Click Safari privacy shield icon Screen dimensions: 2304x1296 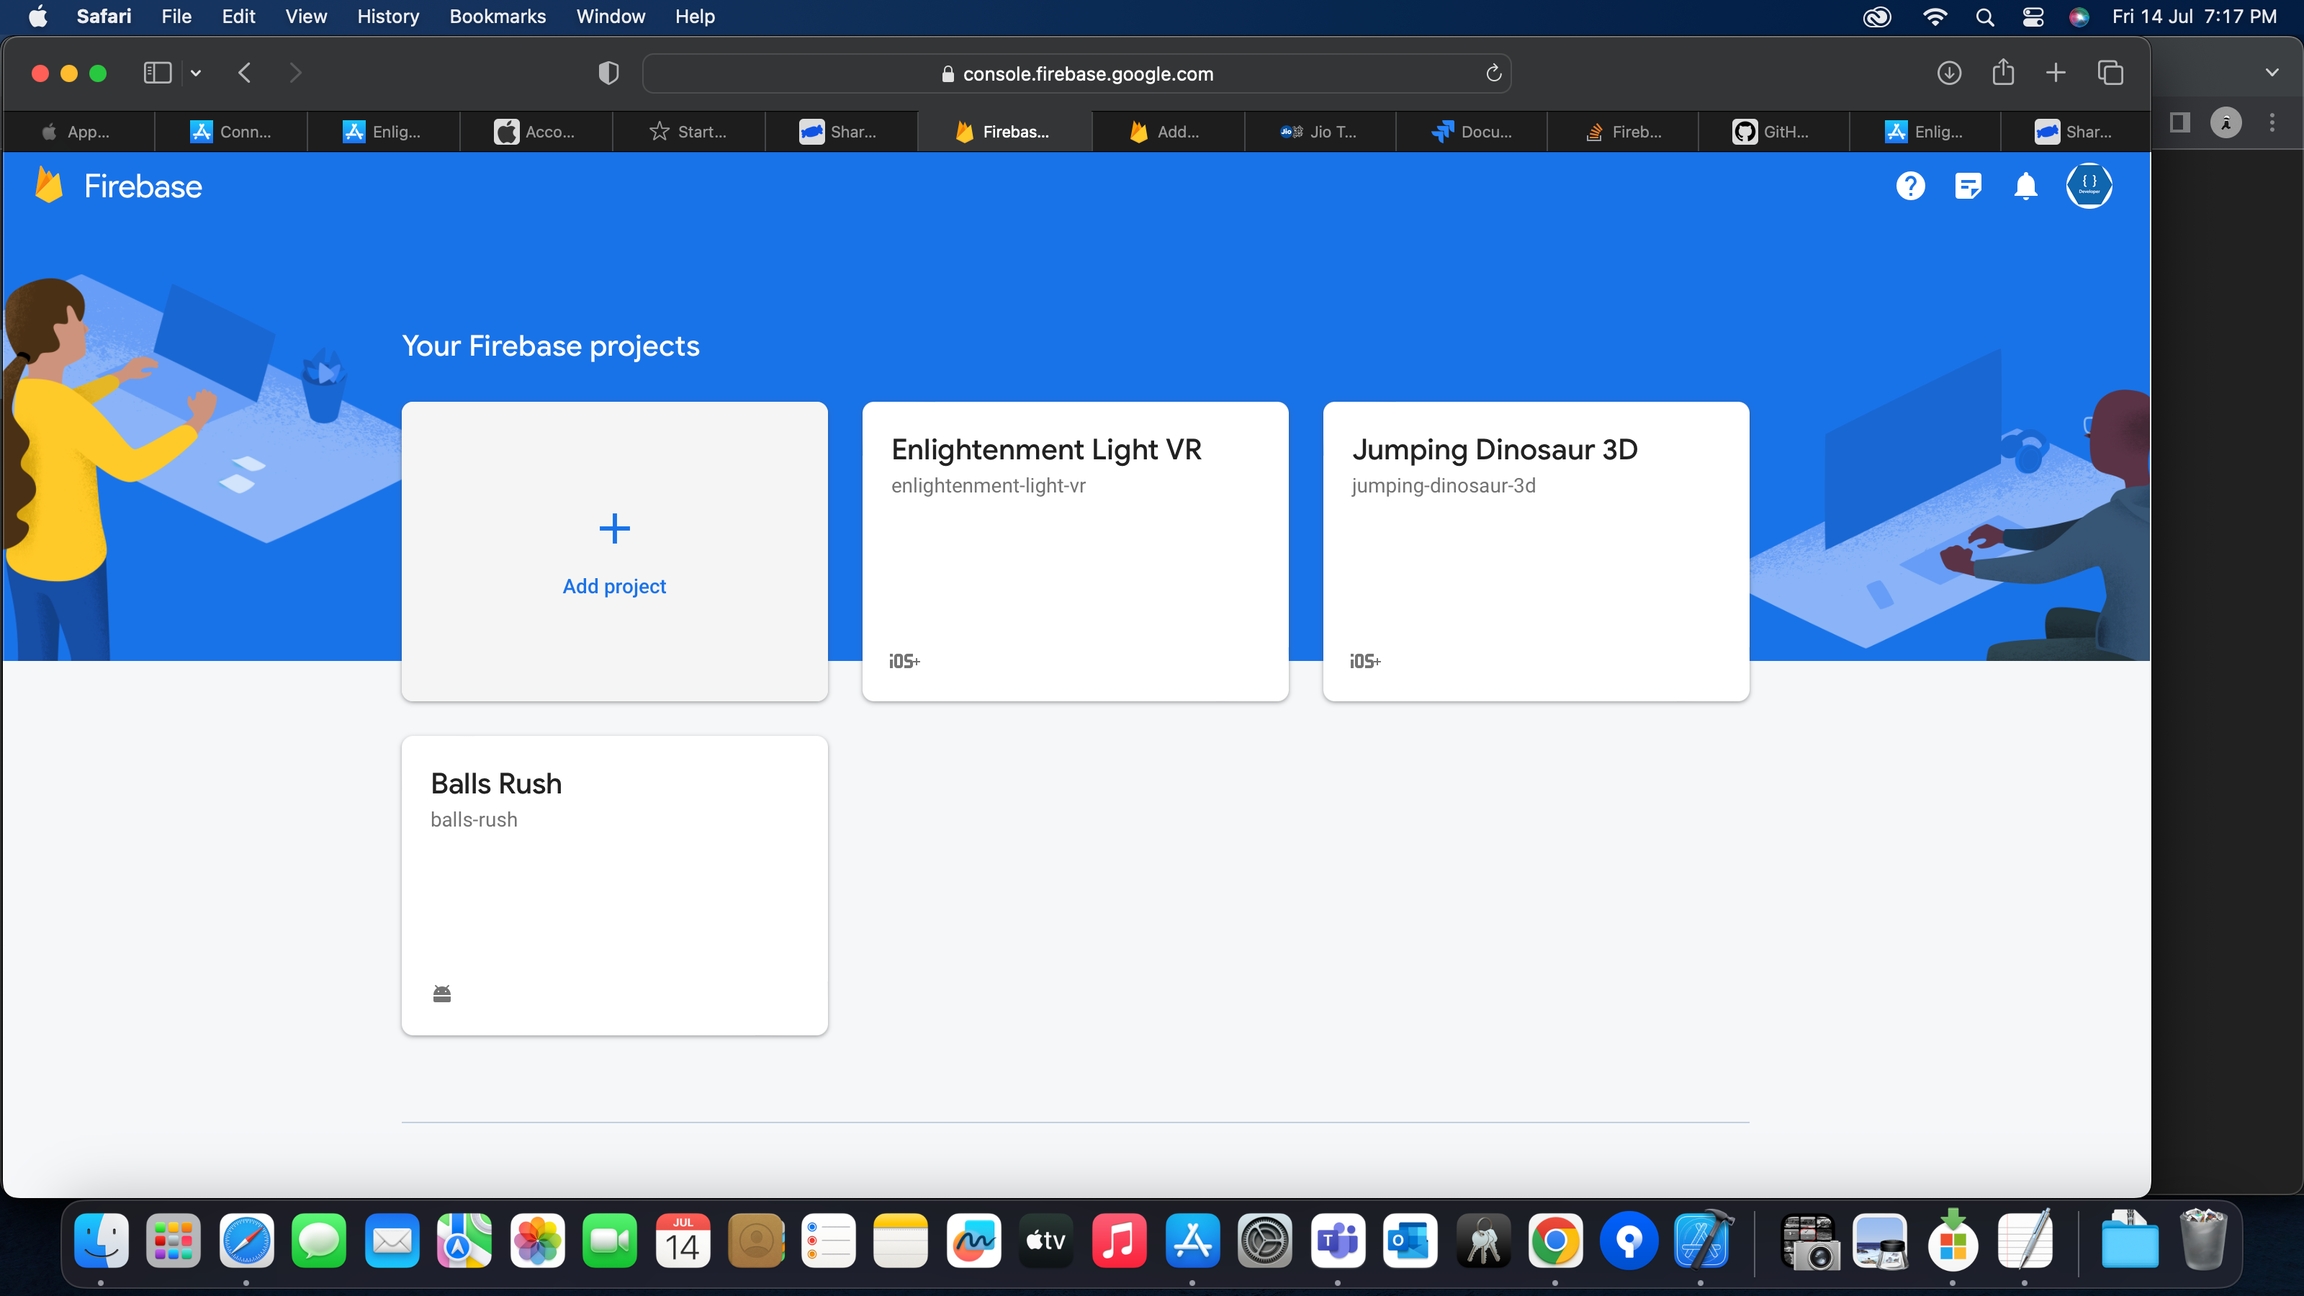coord(608,73)
